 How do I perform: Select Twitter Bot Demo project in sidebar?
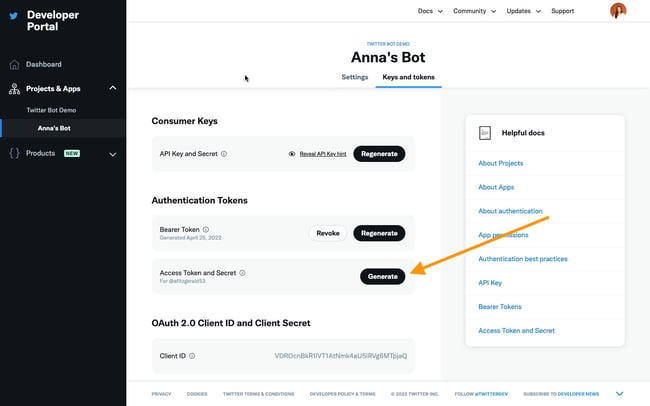pos(51,110)
